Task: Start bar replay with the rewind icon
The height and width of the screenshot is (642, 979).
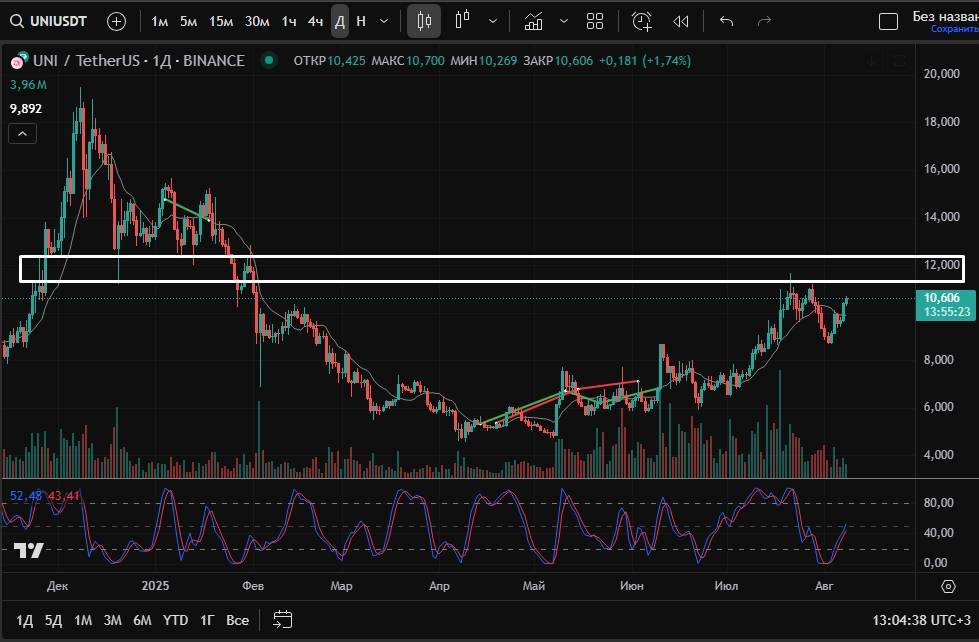Action: (x=681, y=21)
